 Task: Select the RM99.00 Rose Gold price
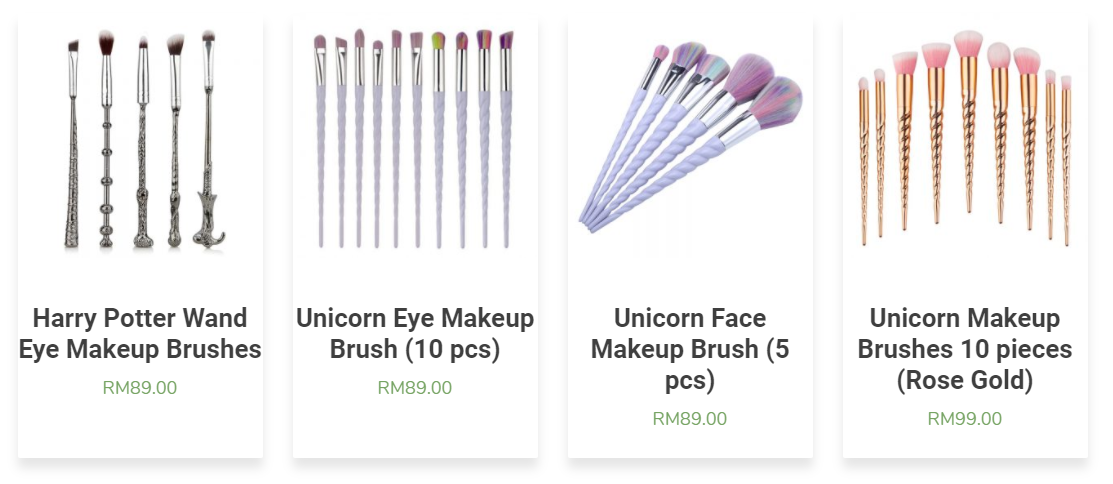pos(965,419)
